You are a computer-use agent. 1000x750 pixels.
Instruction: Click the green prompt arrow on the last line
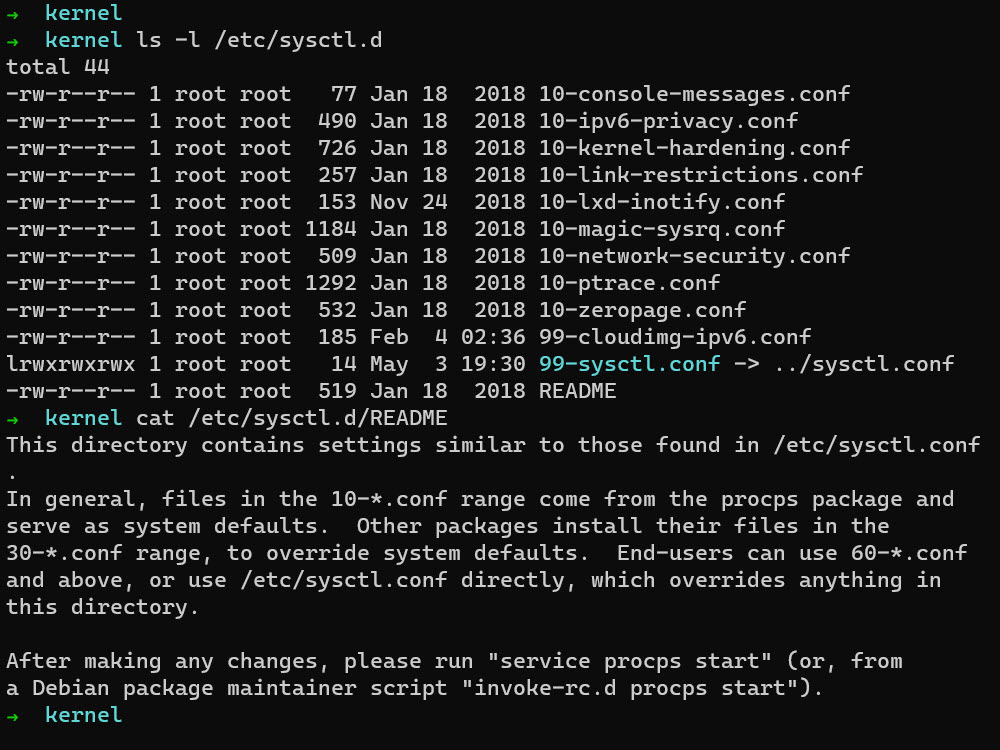coord(12,715)
